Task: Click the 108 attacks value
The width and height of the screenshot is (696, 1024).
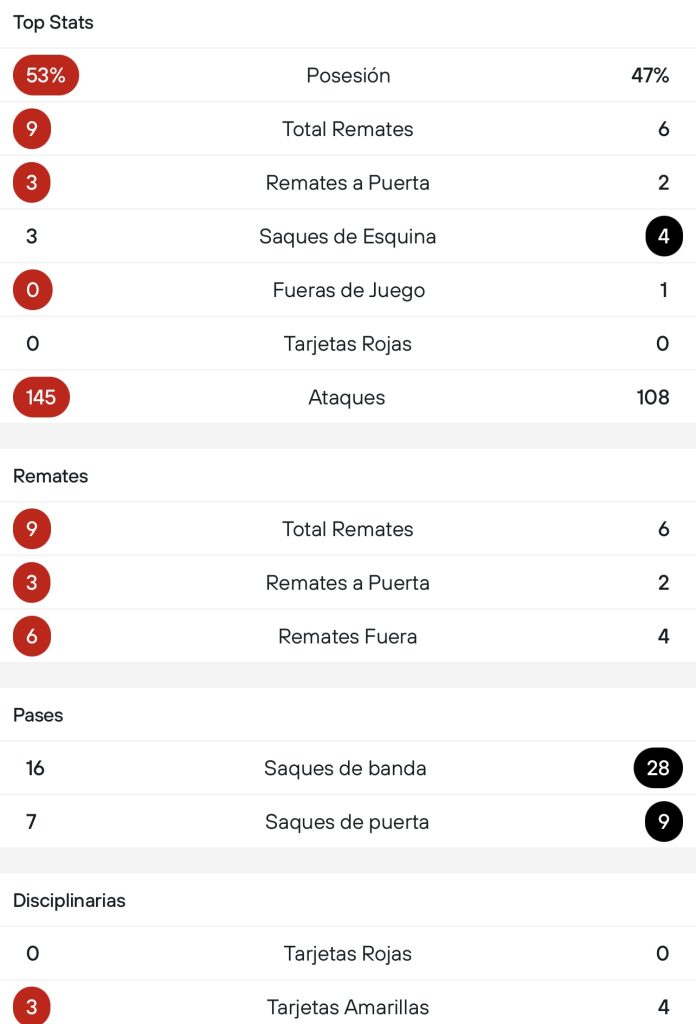Action: tap(653, 397)
